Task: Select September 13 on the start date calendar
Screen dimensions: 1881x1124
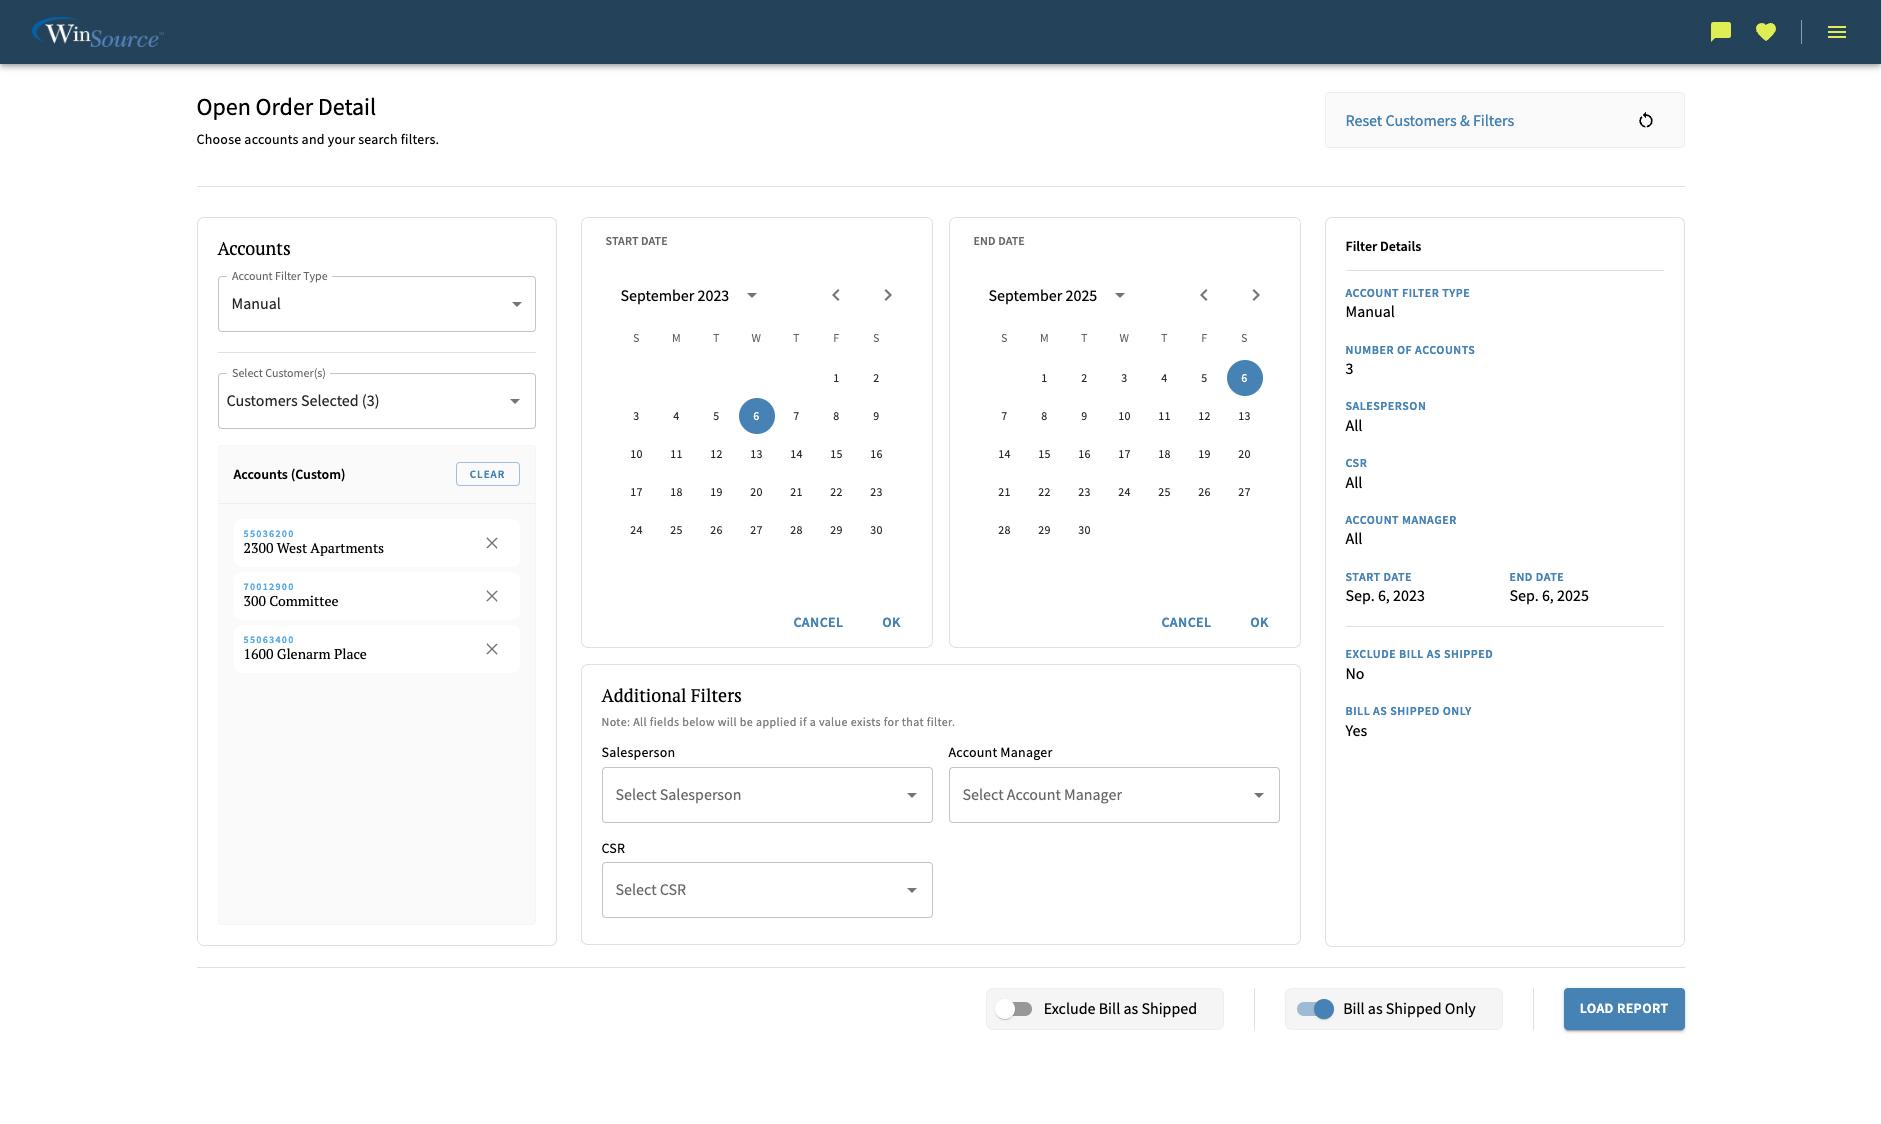Action: pyautogui.click(x=756, y=454)
